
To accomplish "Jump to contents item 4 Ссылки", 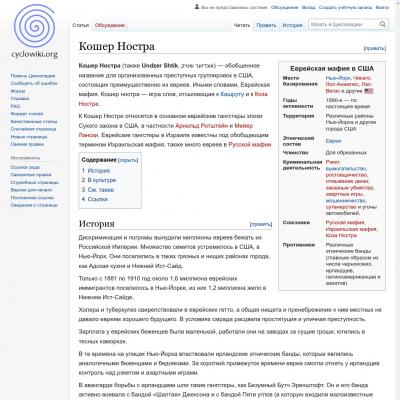I will coord(95,199).
